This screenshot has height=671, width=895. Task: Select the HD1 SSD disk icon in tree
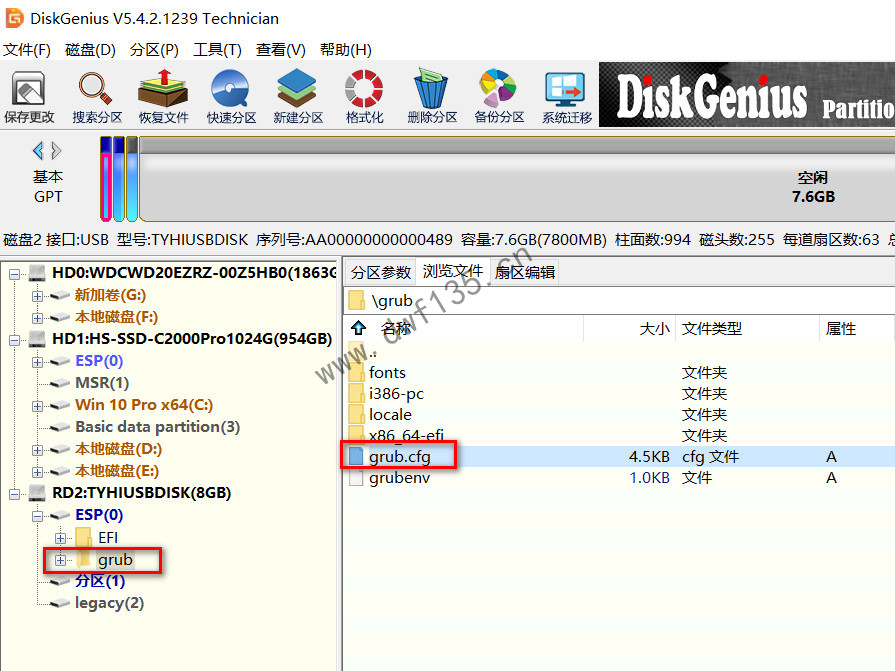pos(37,339)
